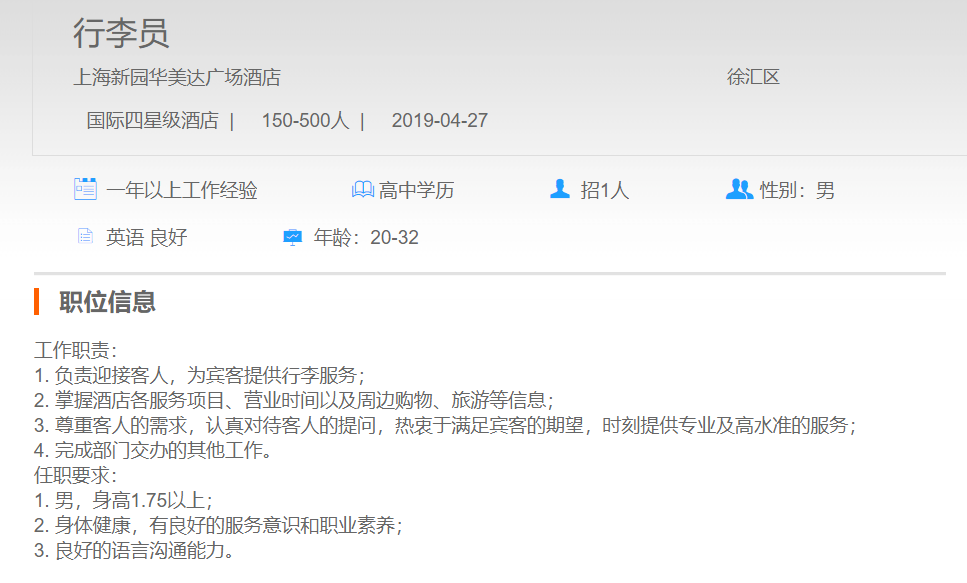The image size is (967, 583).
Task: Open the 上海新园华美达广场酒店 company link
Action: (x=177, y=77)
